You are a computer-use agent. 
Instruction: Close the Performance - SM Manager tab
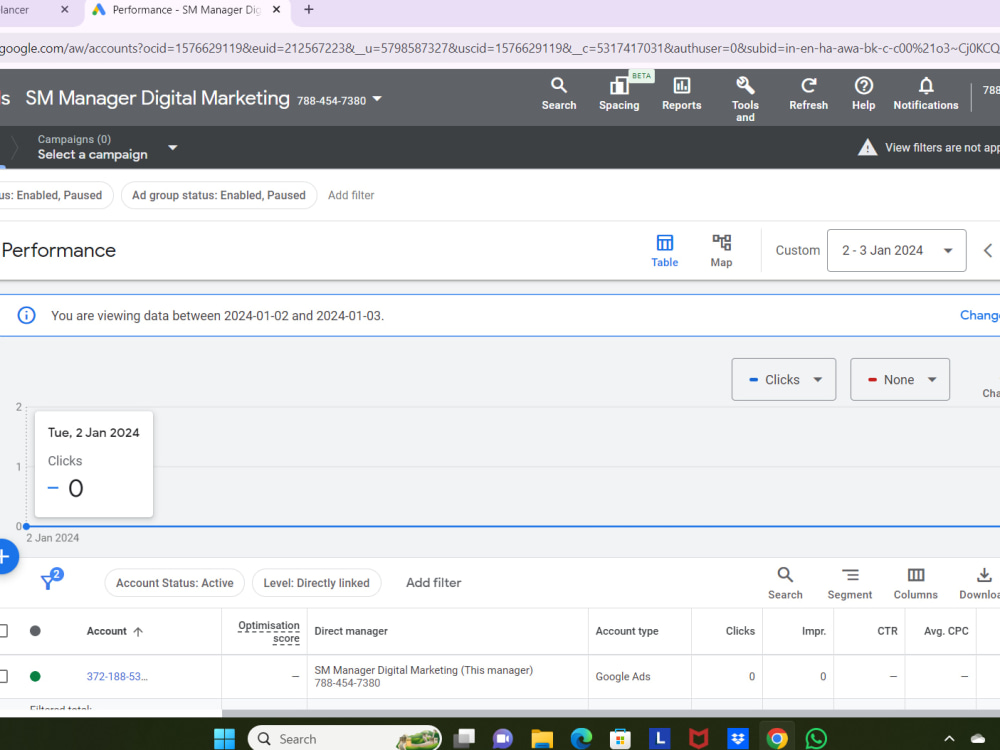[276, 10]
